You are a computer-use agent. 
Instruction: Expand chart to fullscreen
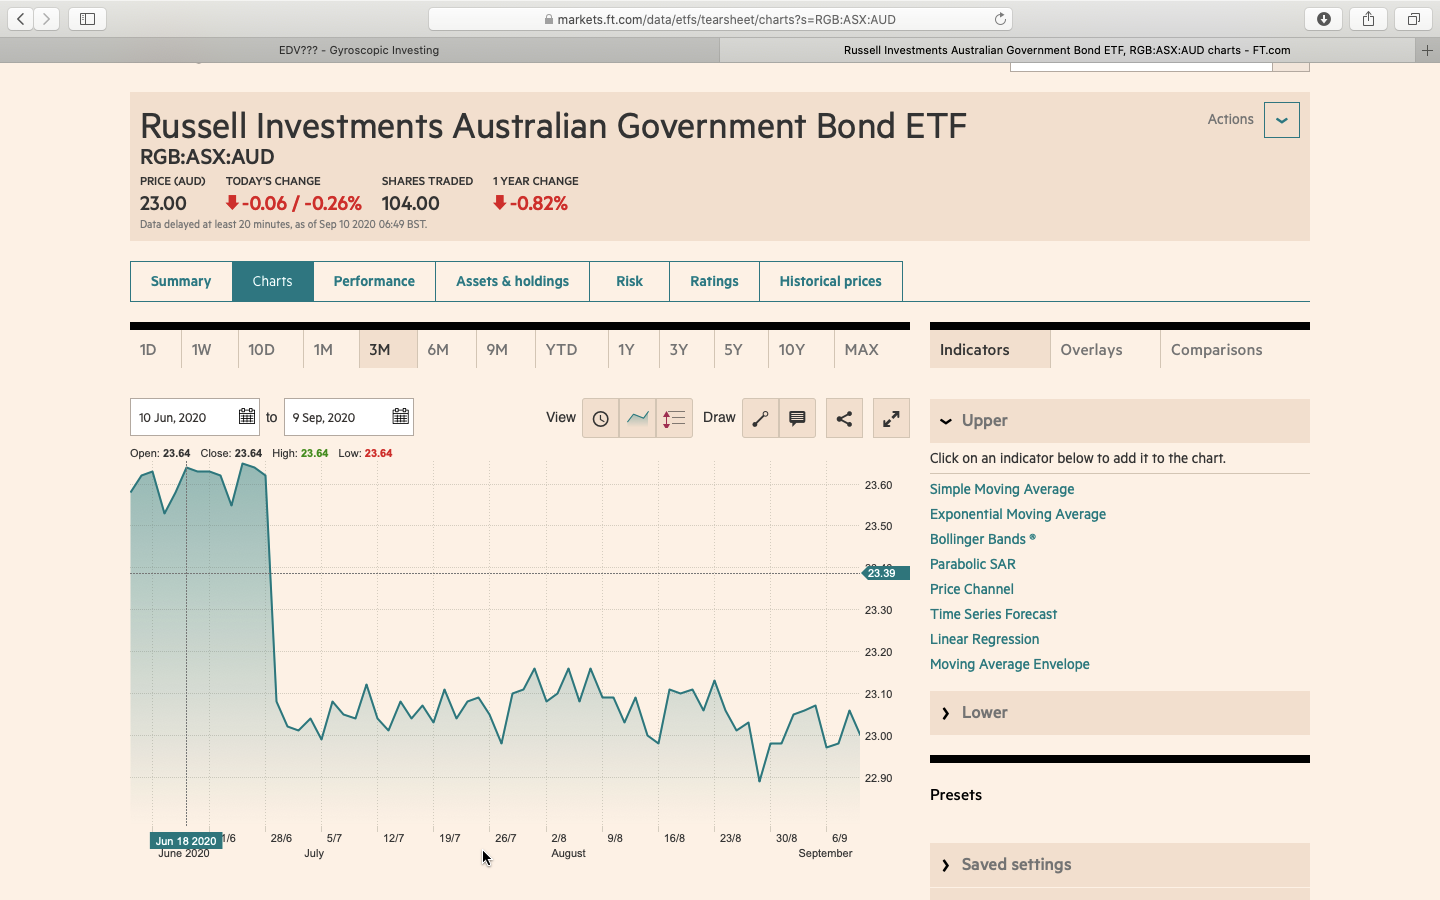click(x=890, y=419)
